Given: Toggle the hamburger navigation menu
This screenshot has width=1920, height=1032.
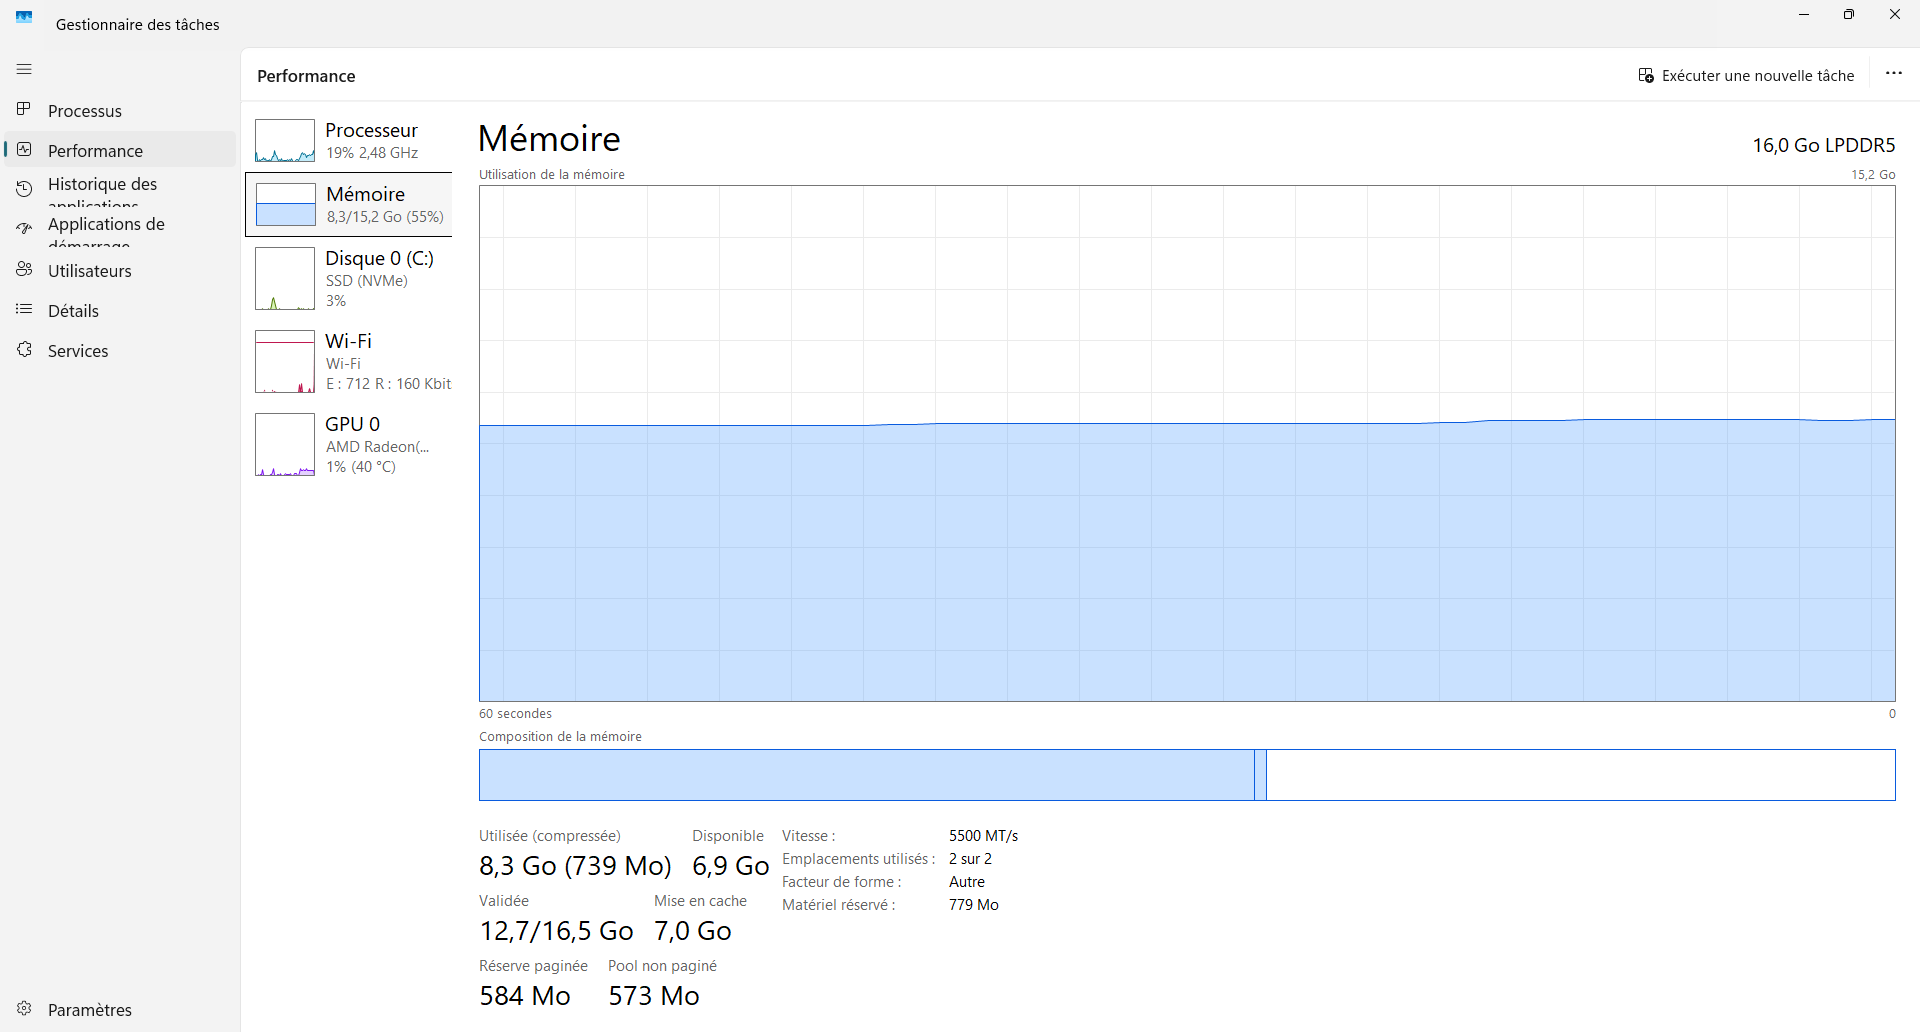Looking at the screenshot, I should coord(24,69).
